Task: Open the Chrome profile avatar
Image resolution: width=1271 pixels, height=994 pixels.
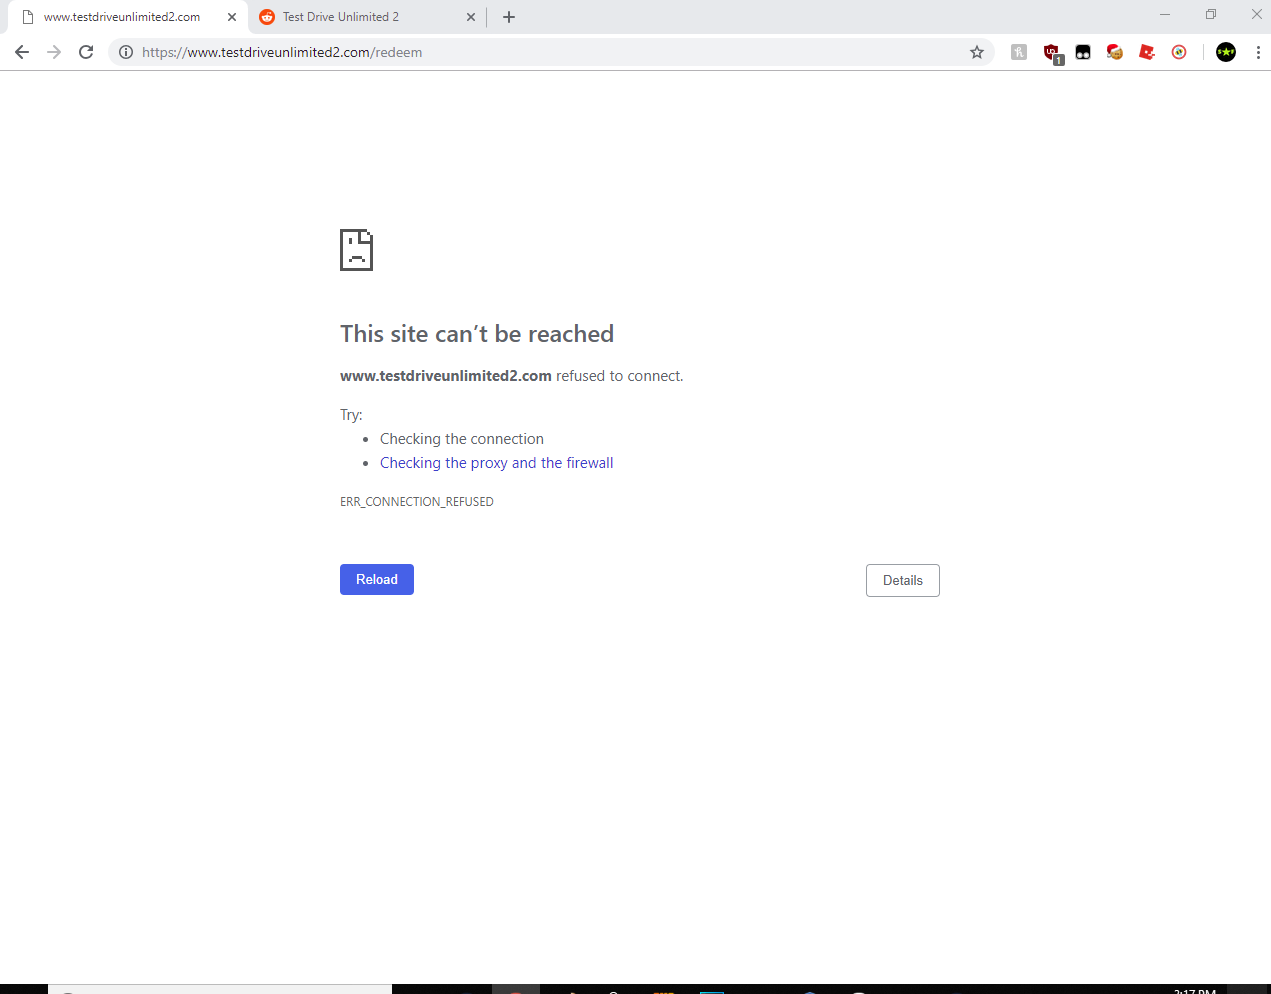Action: point(1226,52)
